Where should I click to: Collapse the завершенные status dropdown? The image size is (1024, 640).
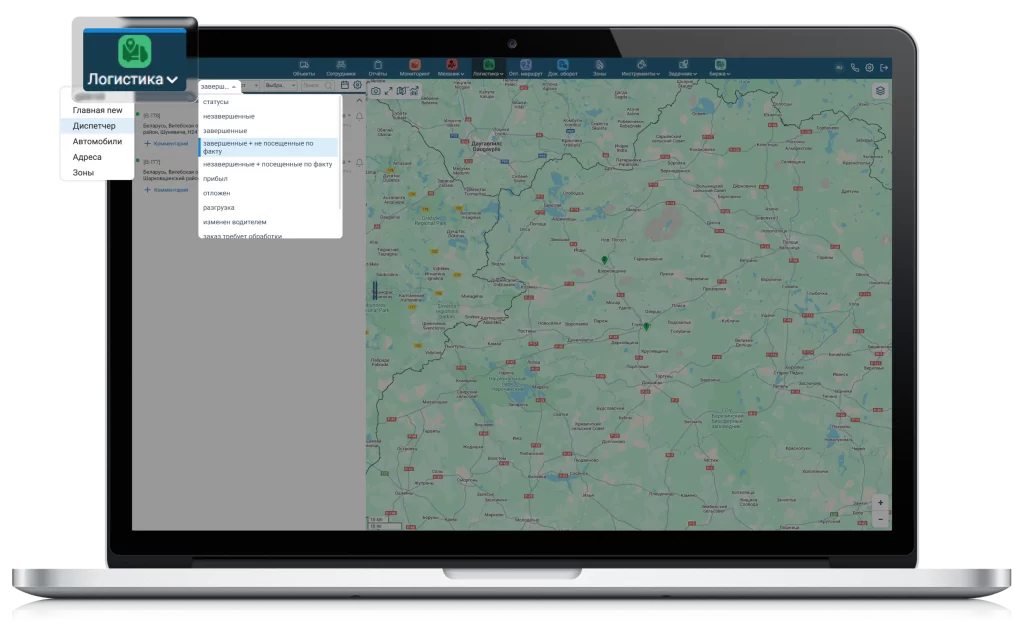(219, 87)
